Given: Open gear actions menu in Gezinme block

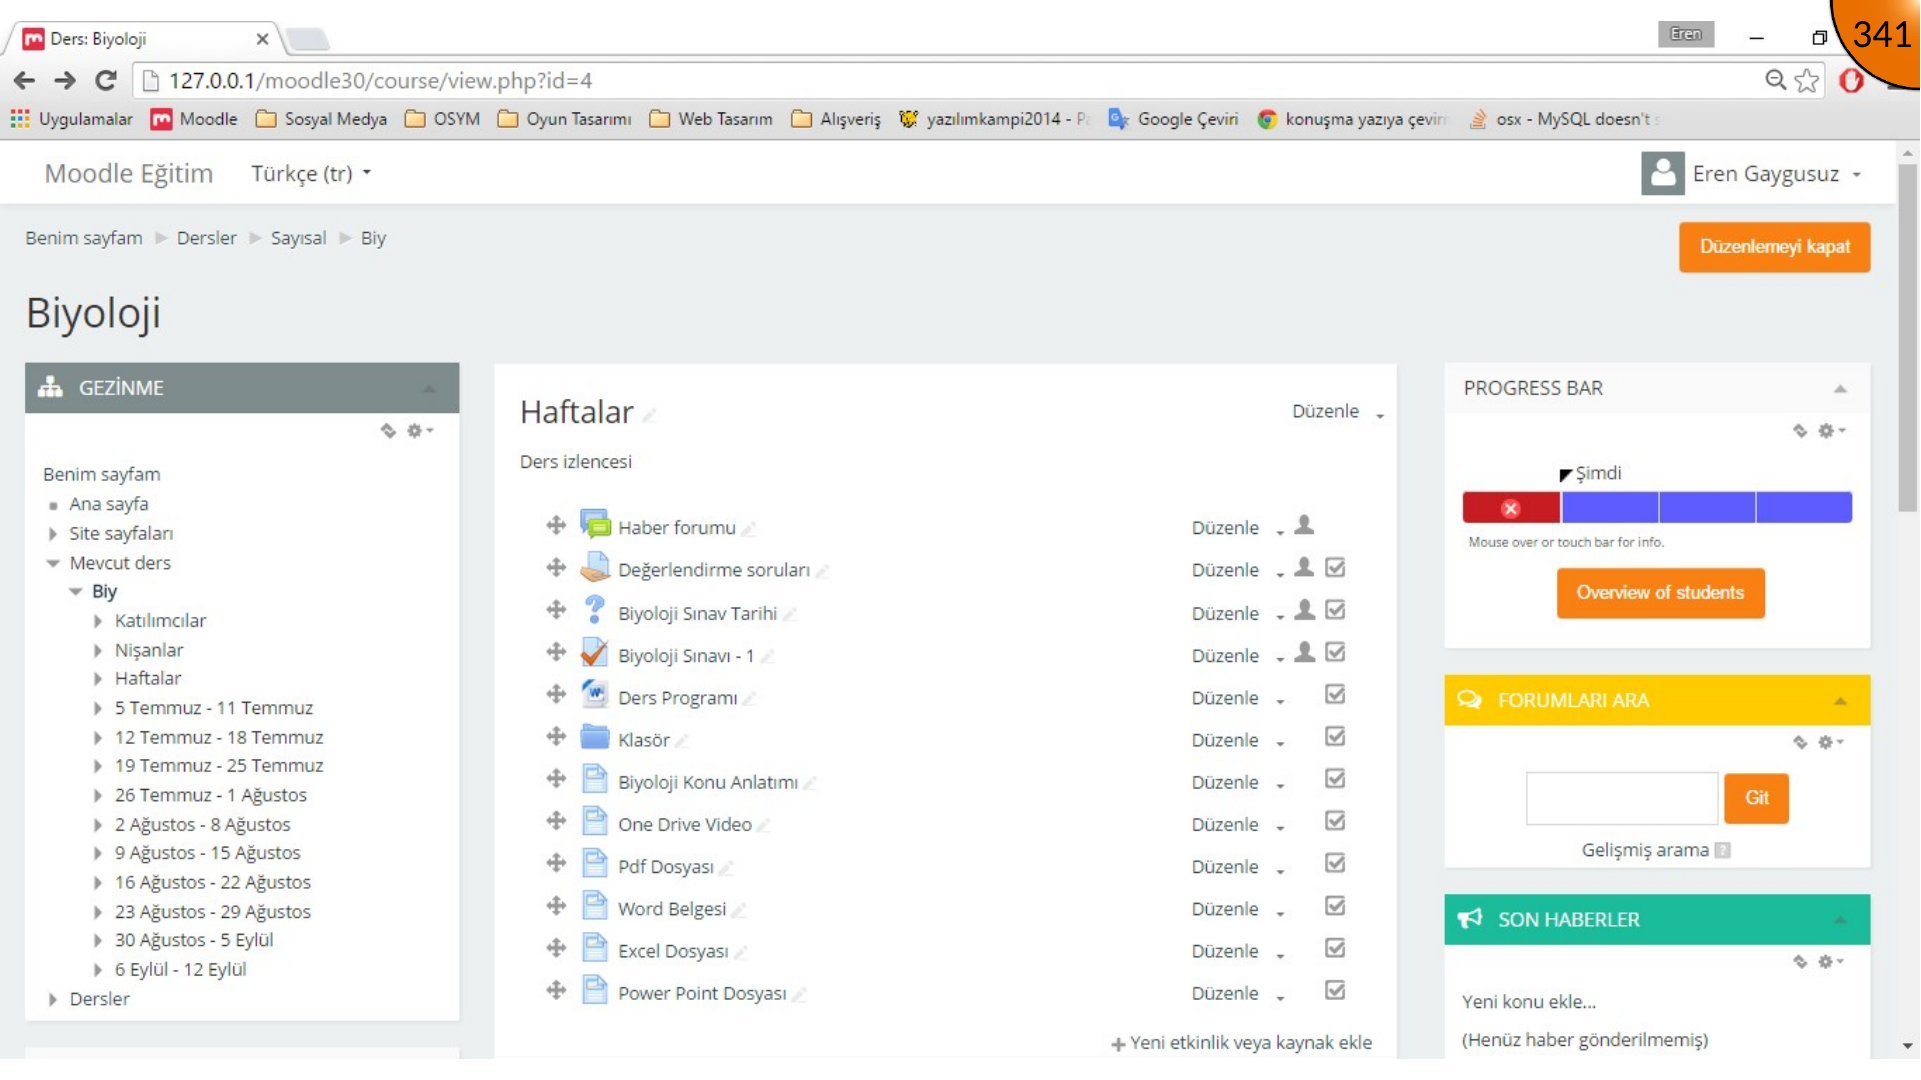Looking at the screenshot, I should [x=420, y=431].
